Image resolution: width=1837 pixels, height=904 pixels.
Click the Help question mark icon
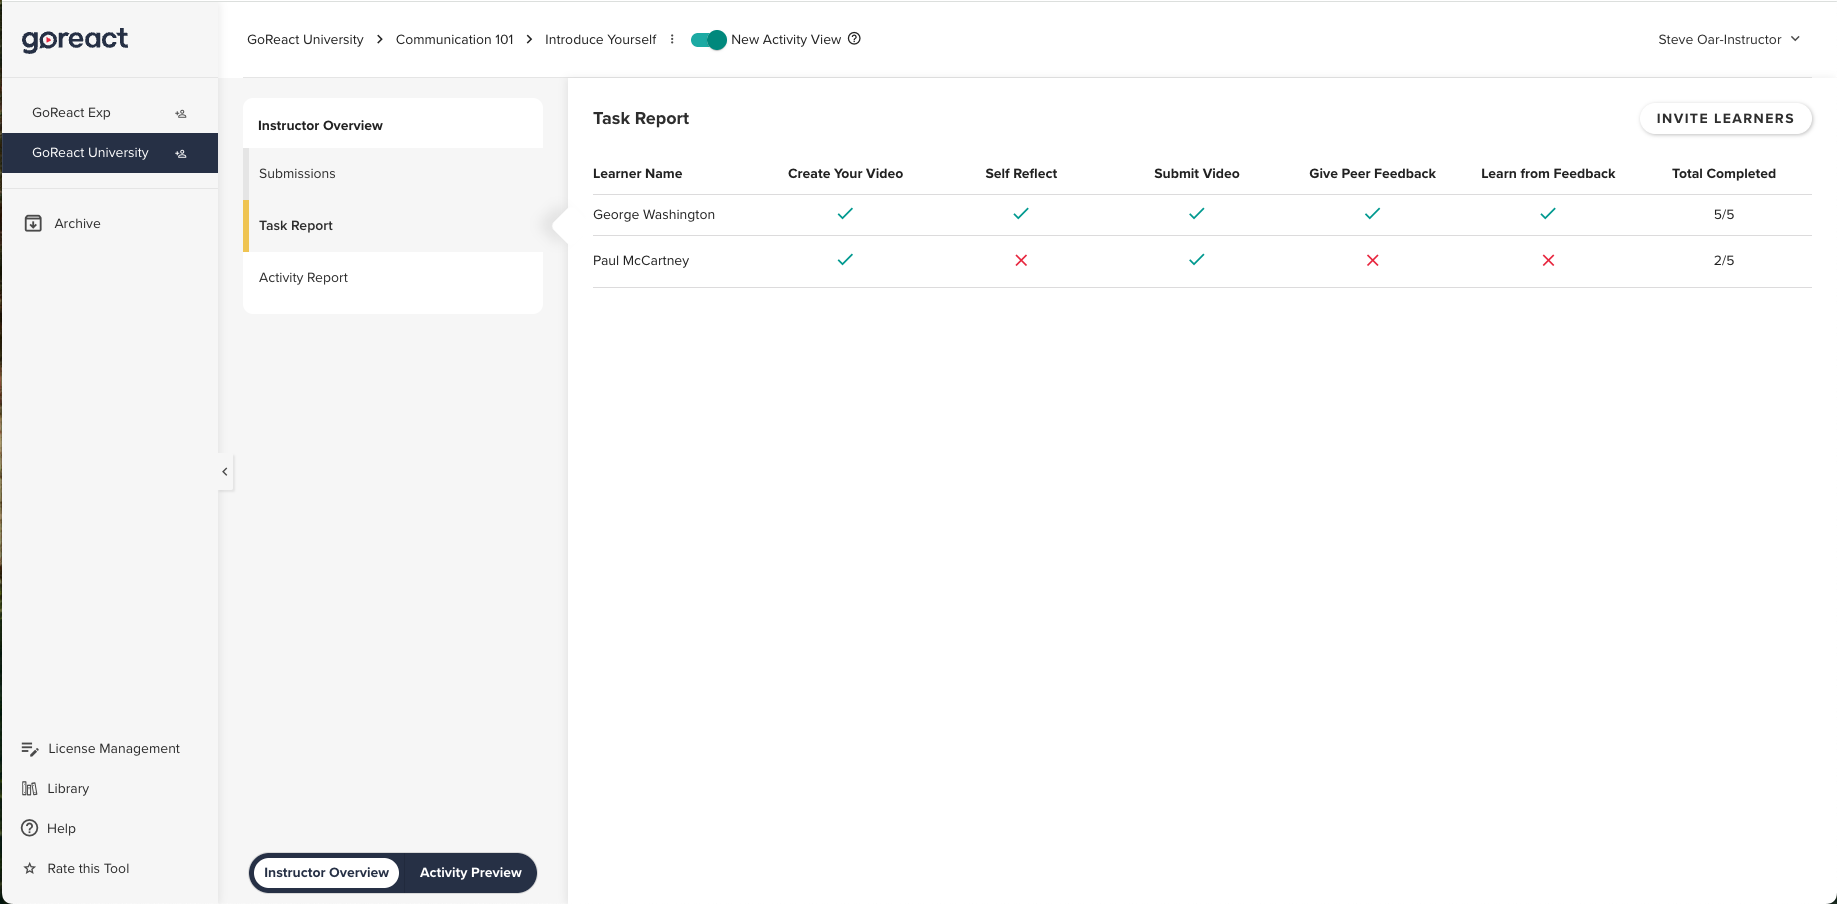pyautogui.click(x=29, y=828)
